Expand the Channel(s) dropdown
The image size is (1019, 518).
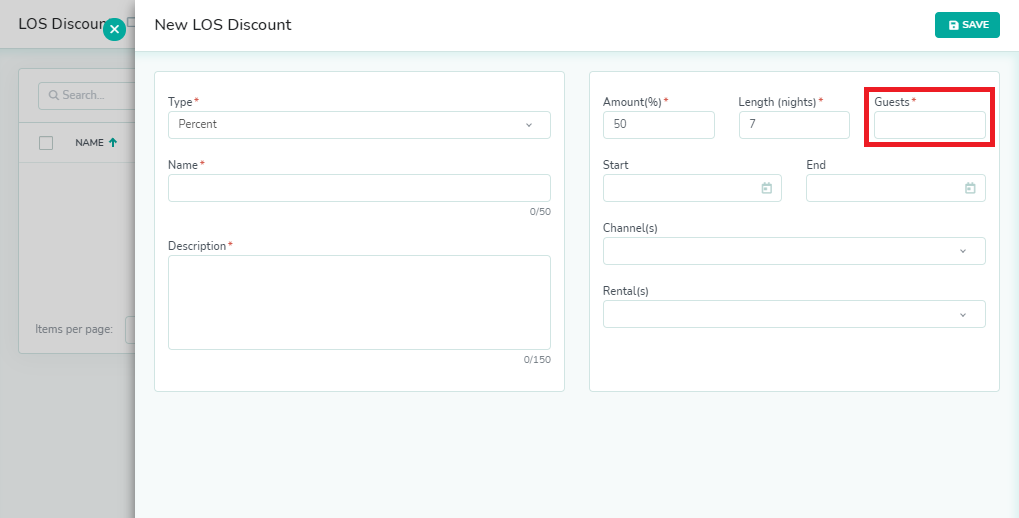794,251
